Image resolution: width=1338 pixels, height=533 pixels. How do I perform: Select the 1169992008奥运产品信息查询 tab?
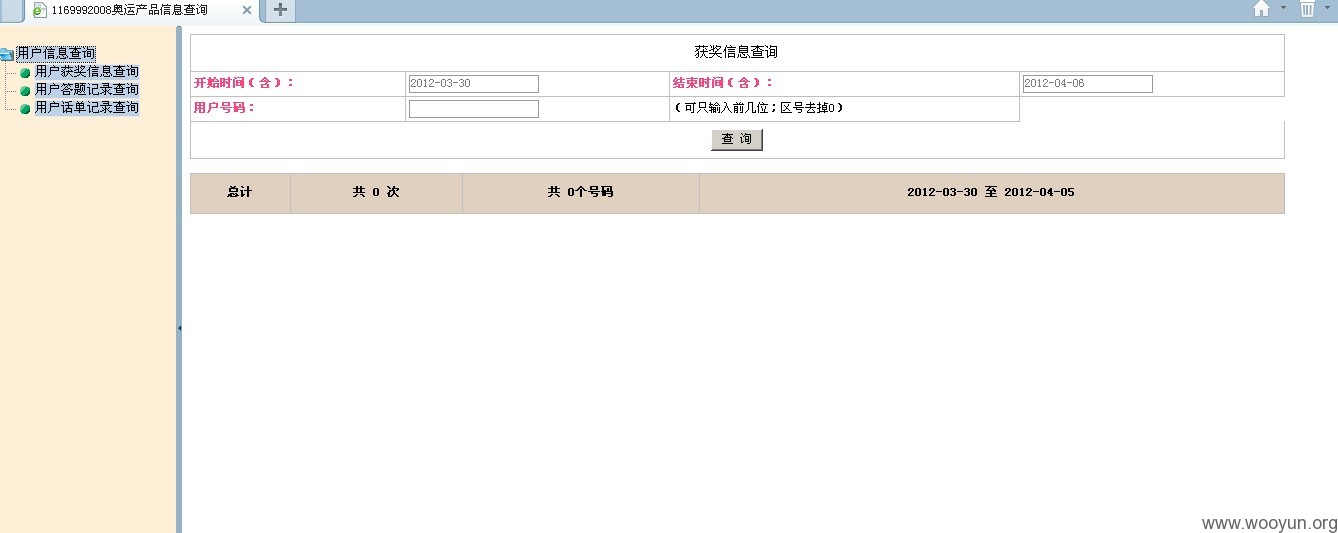pos(142,10)
